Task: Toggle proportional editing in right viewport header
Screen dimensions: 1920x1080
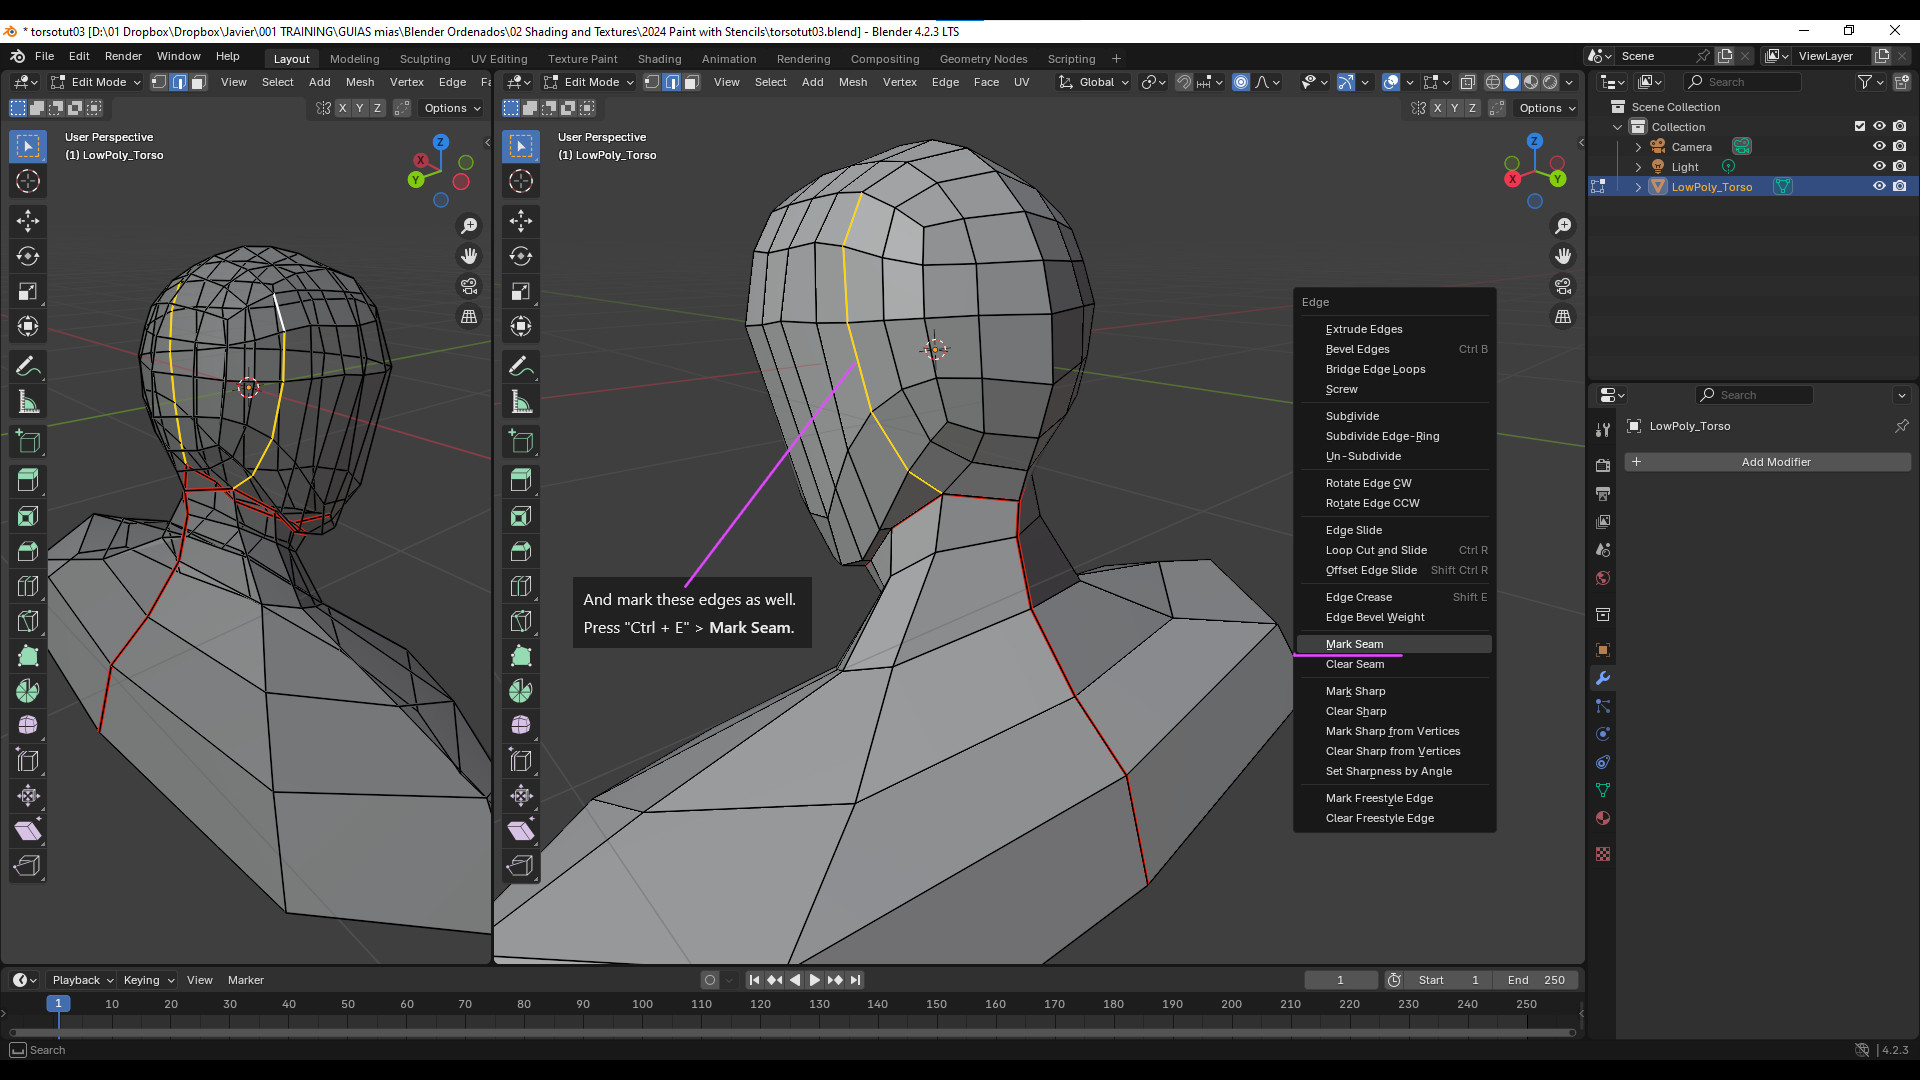Action: [1241, 82]
